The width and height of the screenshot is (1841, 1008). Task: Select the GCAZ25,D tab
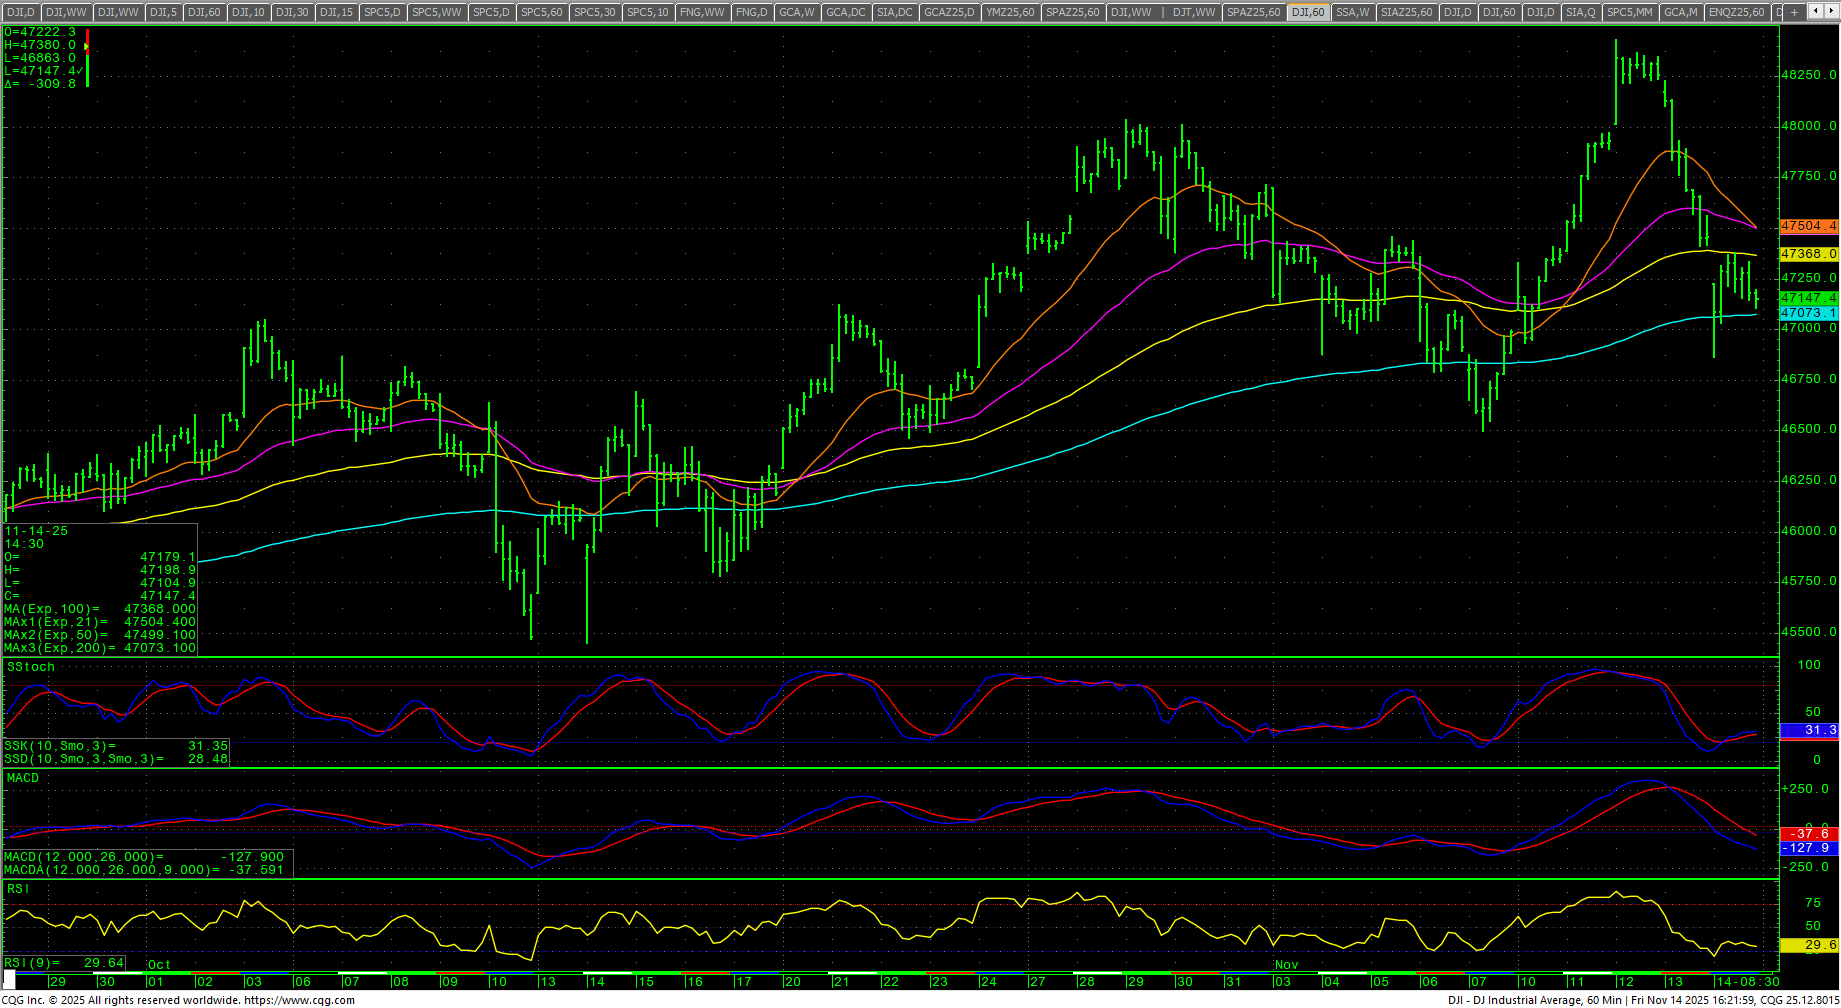click(948, 12)
